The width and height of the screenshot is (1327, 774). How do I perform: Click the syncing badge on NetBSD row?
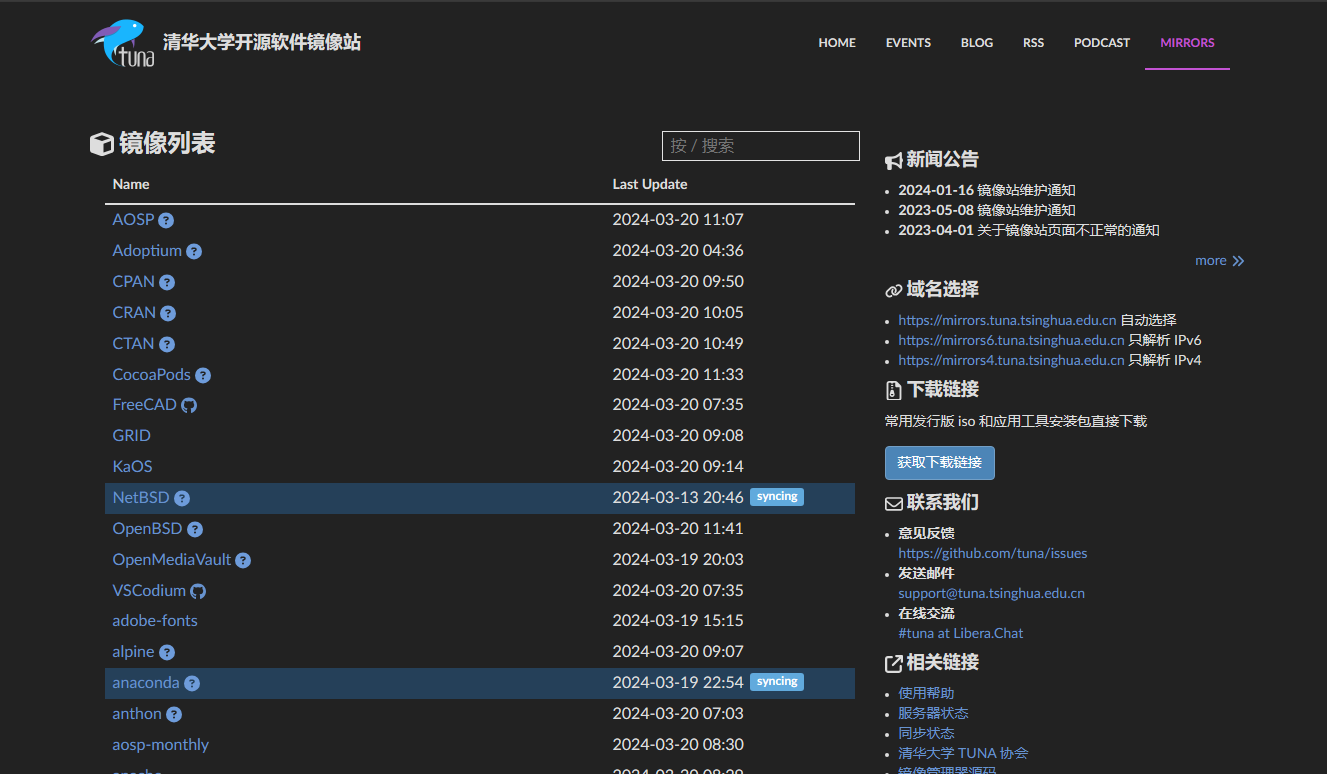click(777, 497)
